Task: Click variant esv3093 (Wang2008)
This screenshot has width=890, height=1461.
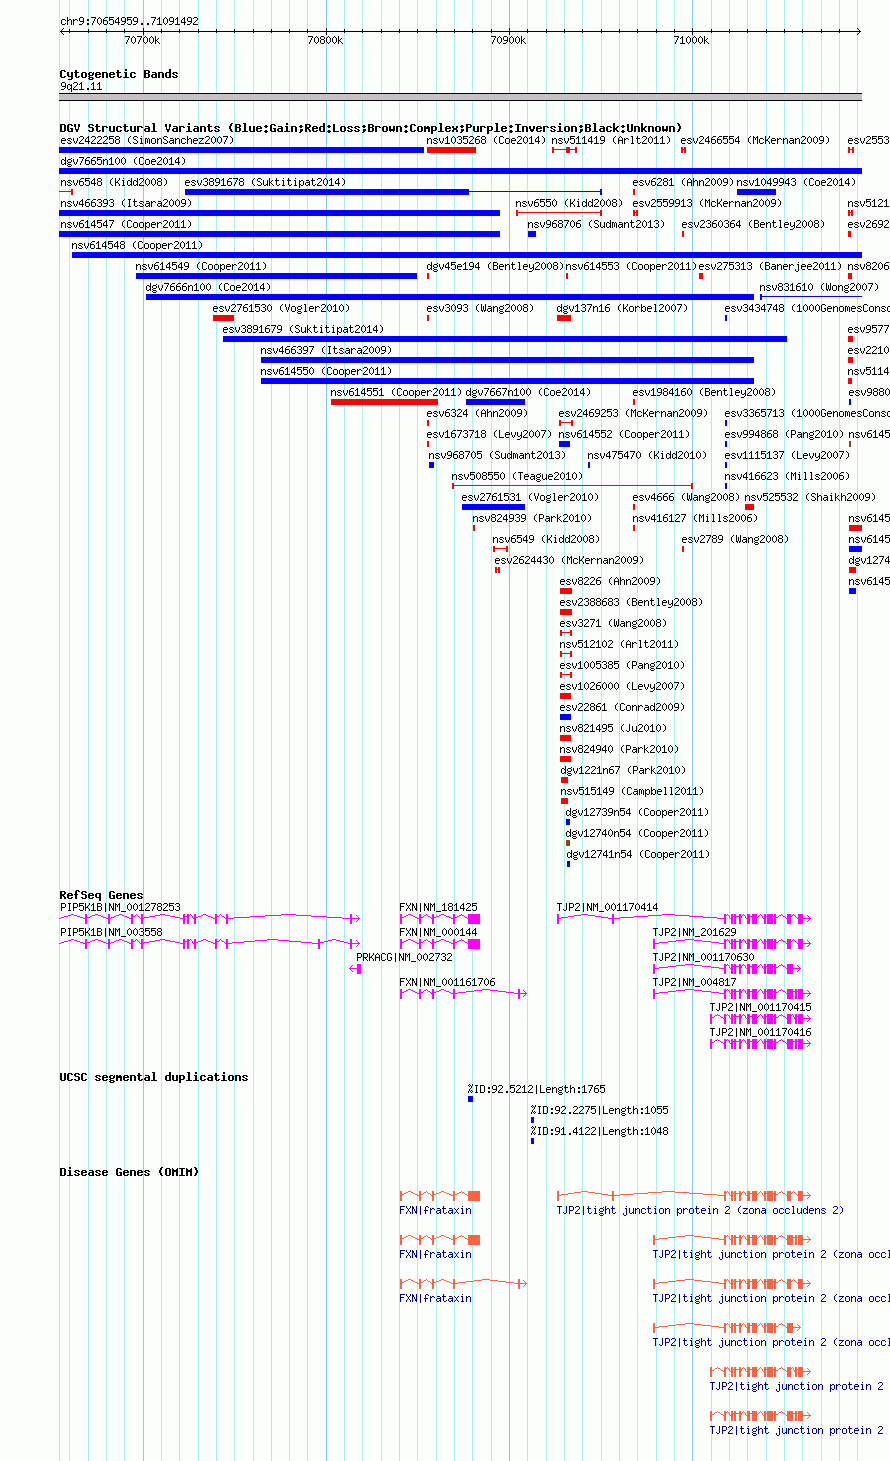Action: coord(480,309)
